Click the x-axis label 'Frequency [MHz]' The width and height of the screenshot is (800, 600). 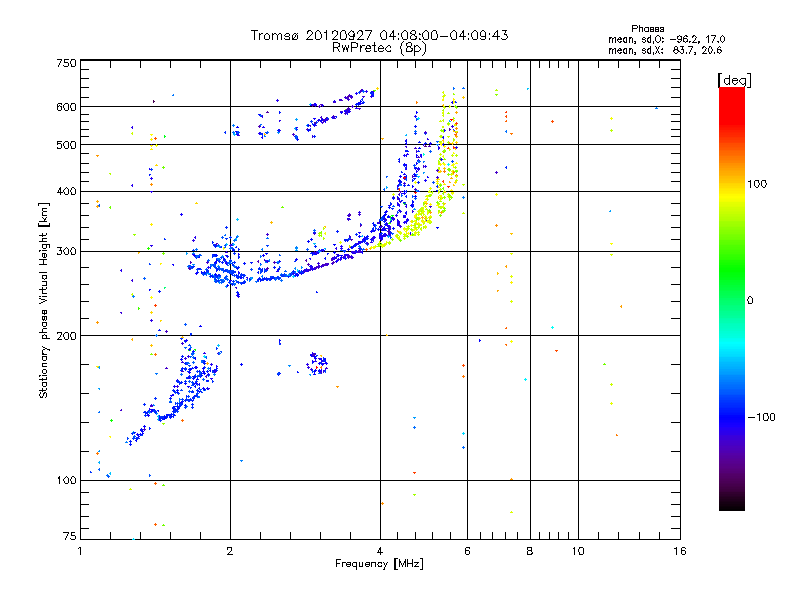pyautogui.click(x=379, y=564)
